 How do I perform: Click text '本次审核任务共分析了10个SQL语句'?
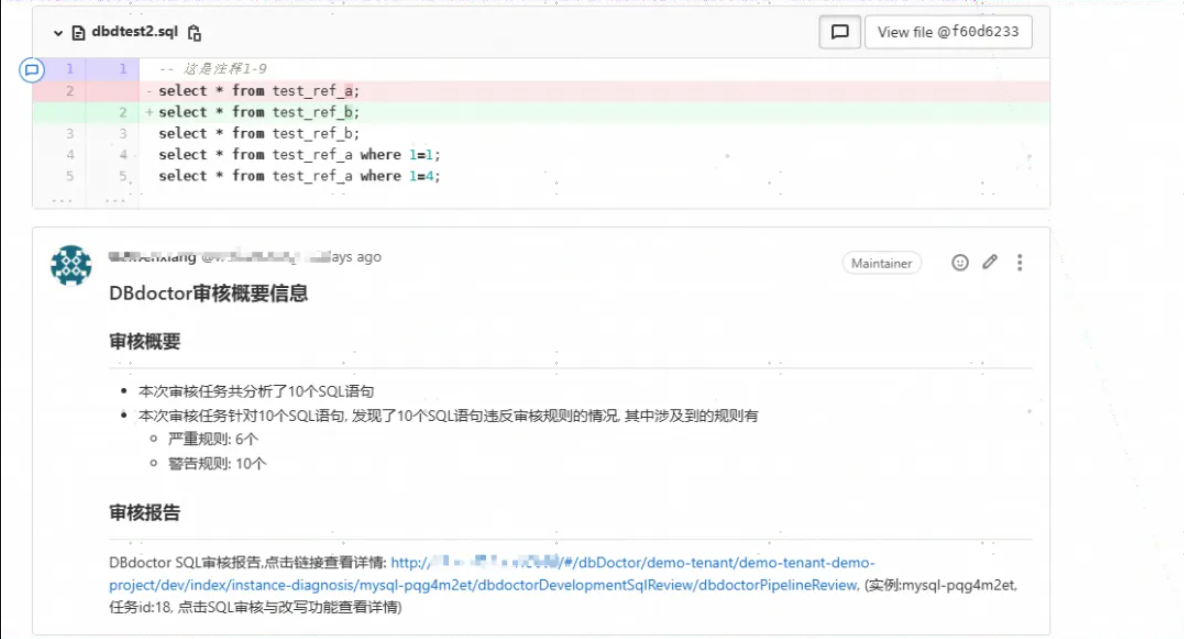[256, 391]
